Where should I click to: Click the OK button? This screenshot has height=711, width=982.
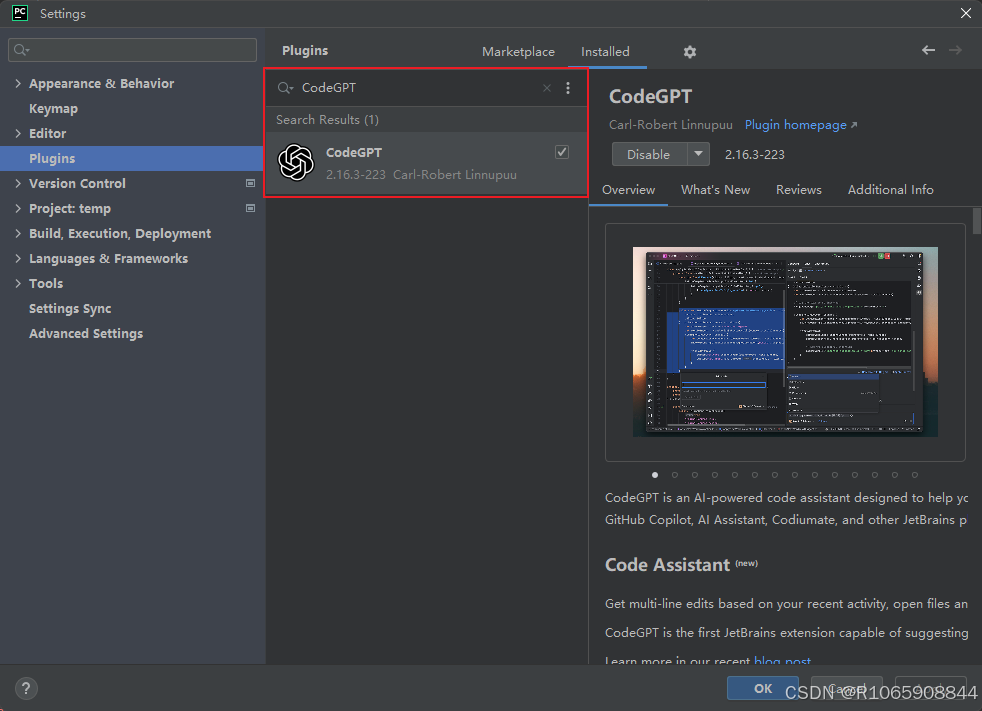point(763,688)
